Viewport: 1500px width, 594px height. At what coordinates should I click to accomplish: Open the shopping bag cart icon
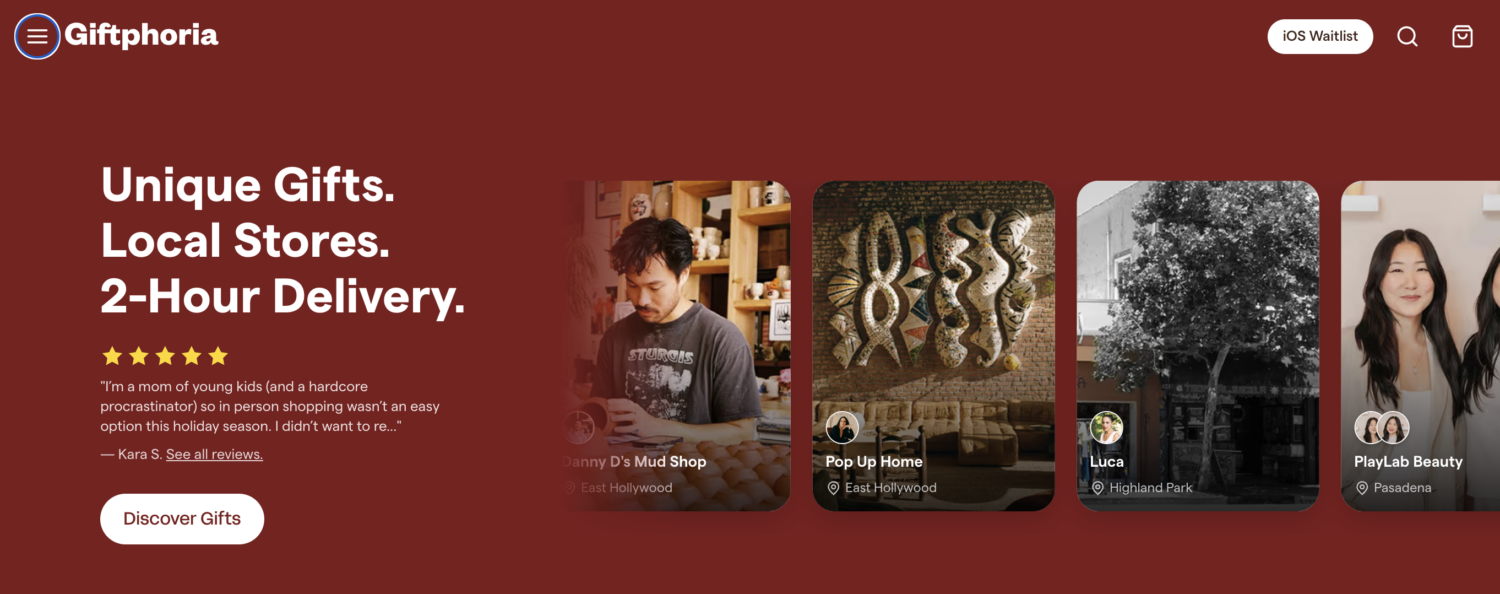click(1462, 37)
